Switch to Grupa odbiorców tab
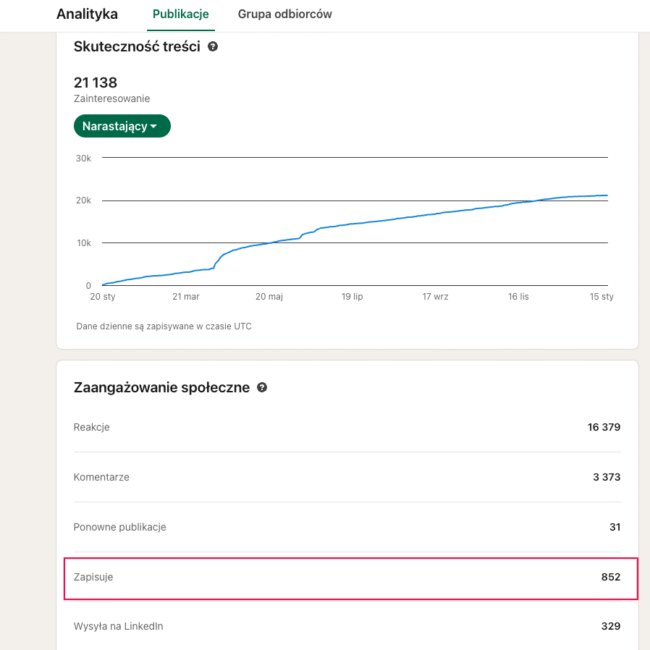 (x=285, y=14)
